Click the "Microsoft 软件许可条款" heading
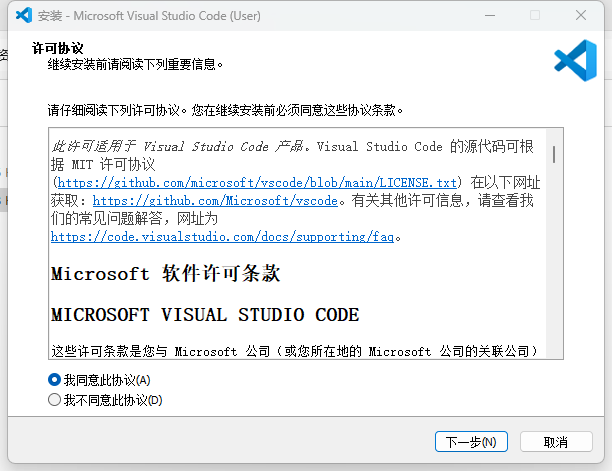This screenshot has width=612, height=471. tap(165, 273)
